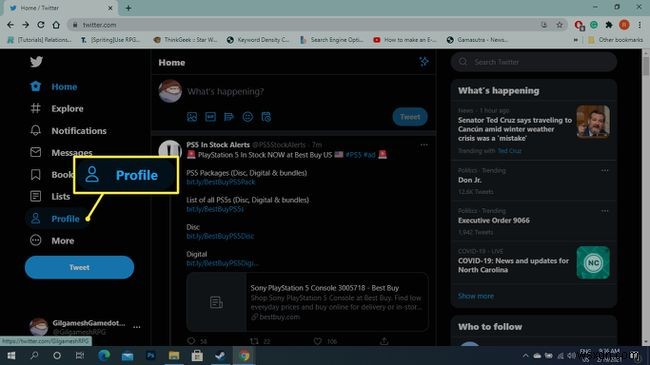Open the Other bookmarks folder

click(615, 40)
